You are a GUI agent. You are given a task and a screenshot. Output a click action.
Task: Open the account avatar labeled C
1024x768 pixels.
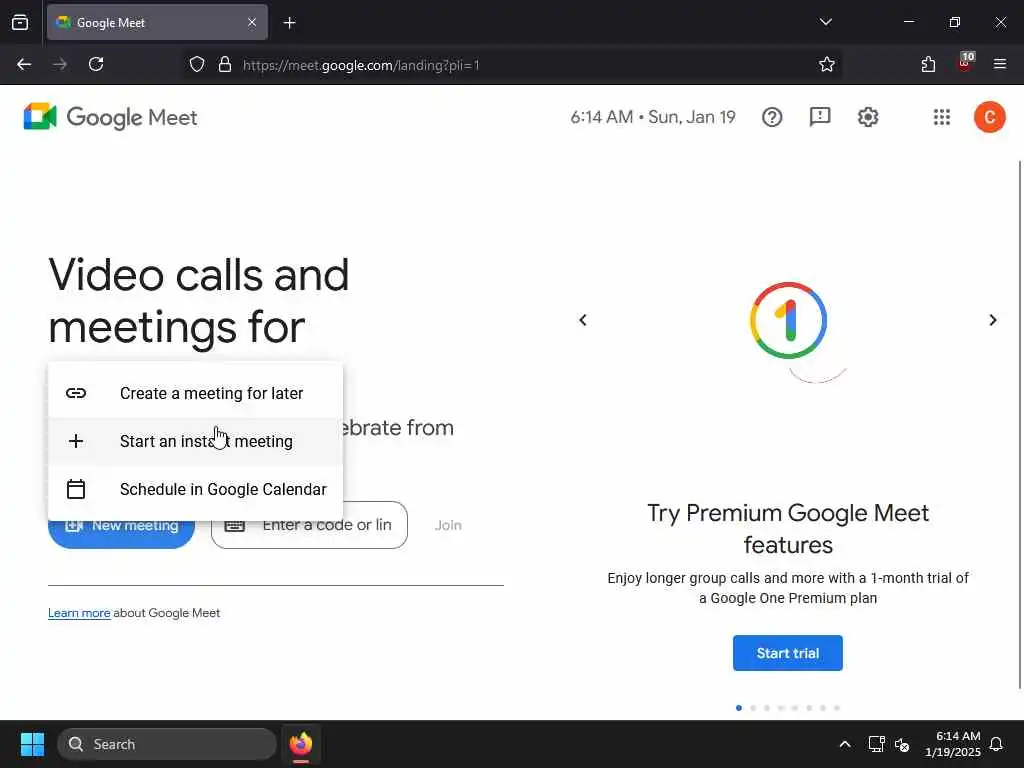tap(989, 117)
